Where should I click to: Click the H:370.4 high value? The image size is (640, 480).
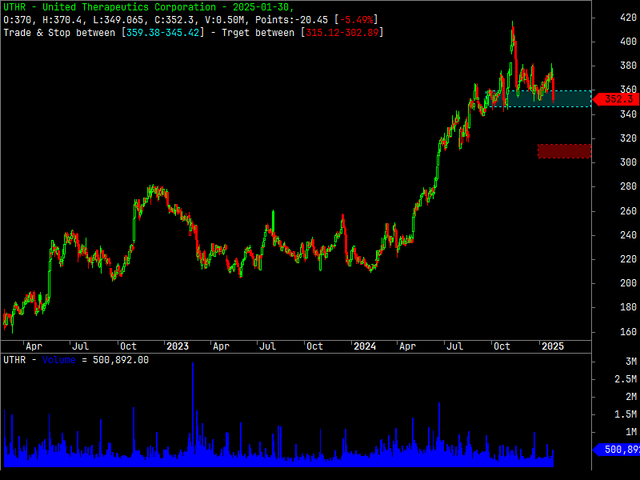pos(62,20)
